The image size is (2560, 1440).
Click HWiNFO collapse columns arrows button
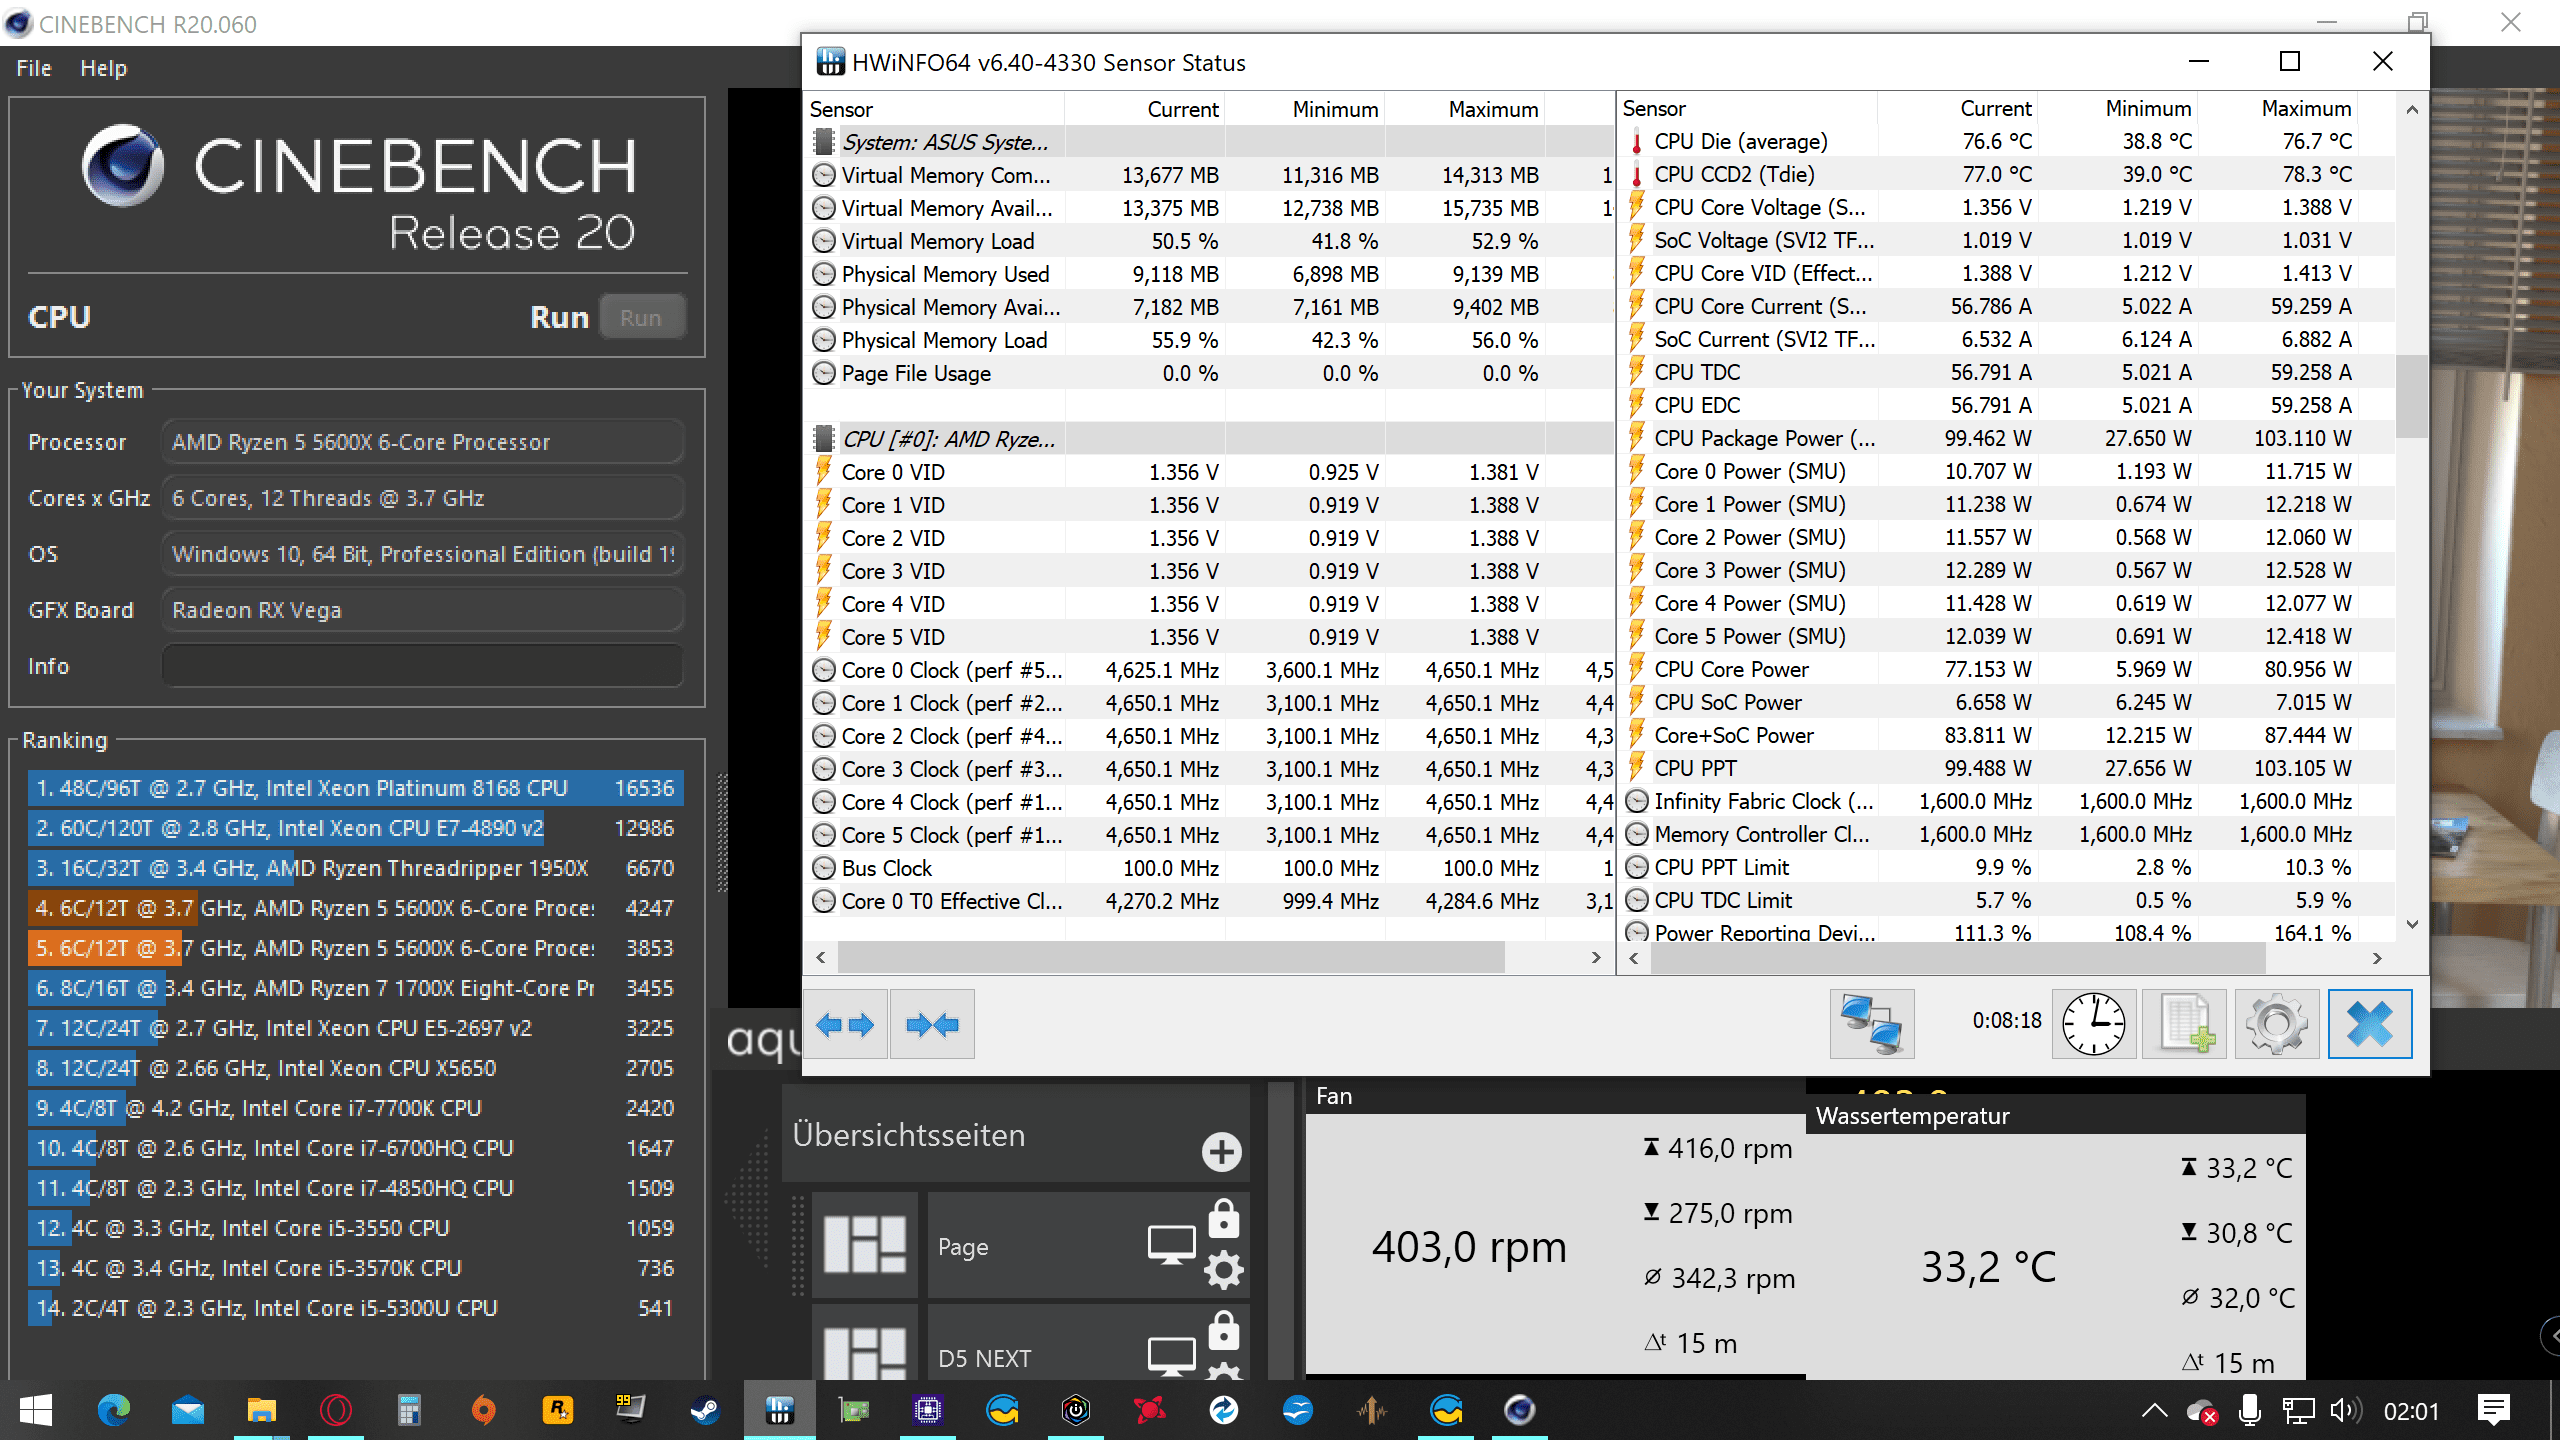tap(932, 1024)
